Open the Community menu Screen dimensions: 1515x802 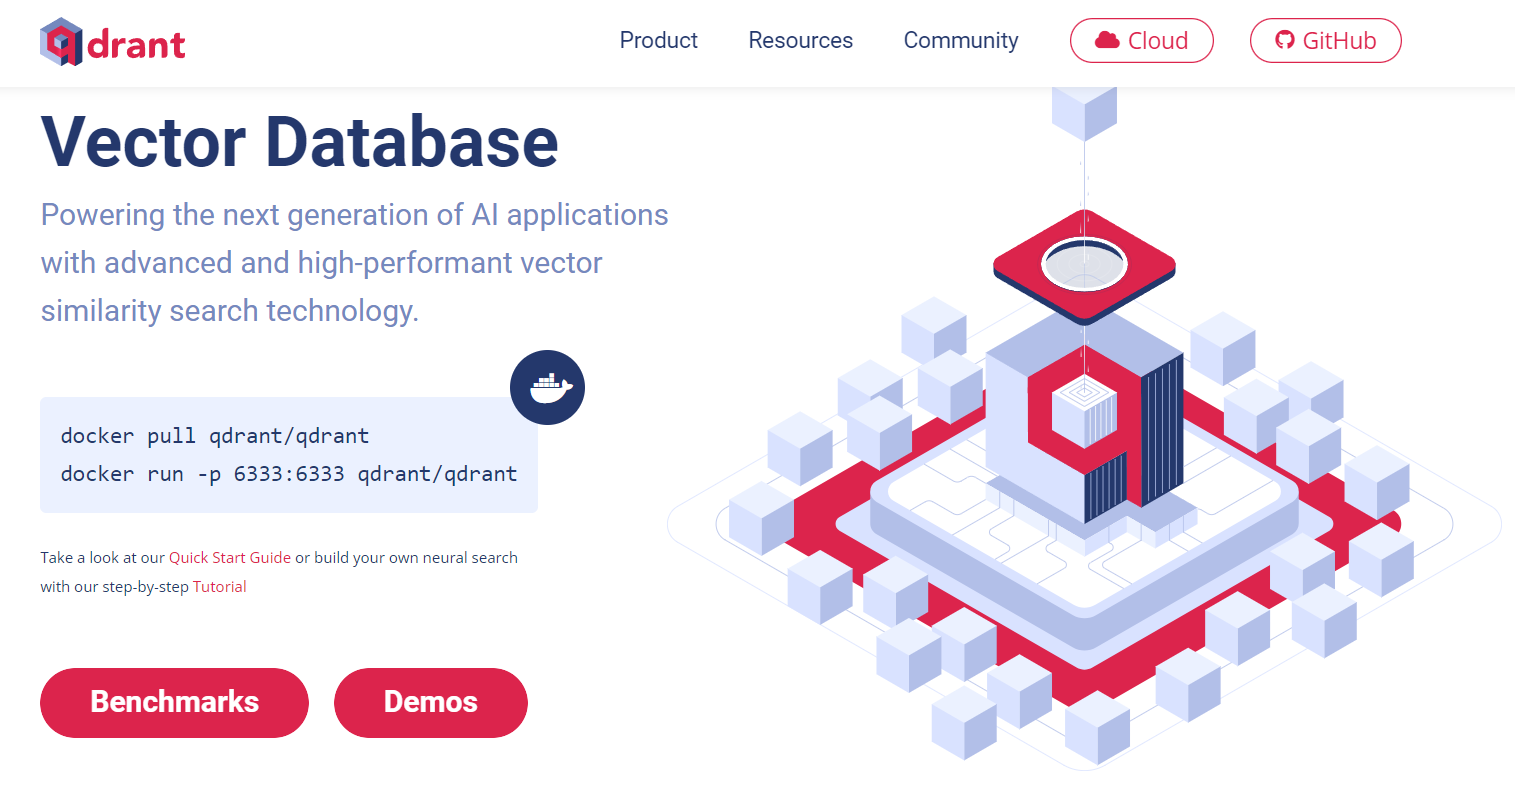(961, 40)
